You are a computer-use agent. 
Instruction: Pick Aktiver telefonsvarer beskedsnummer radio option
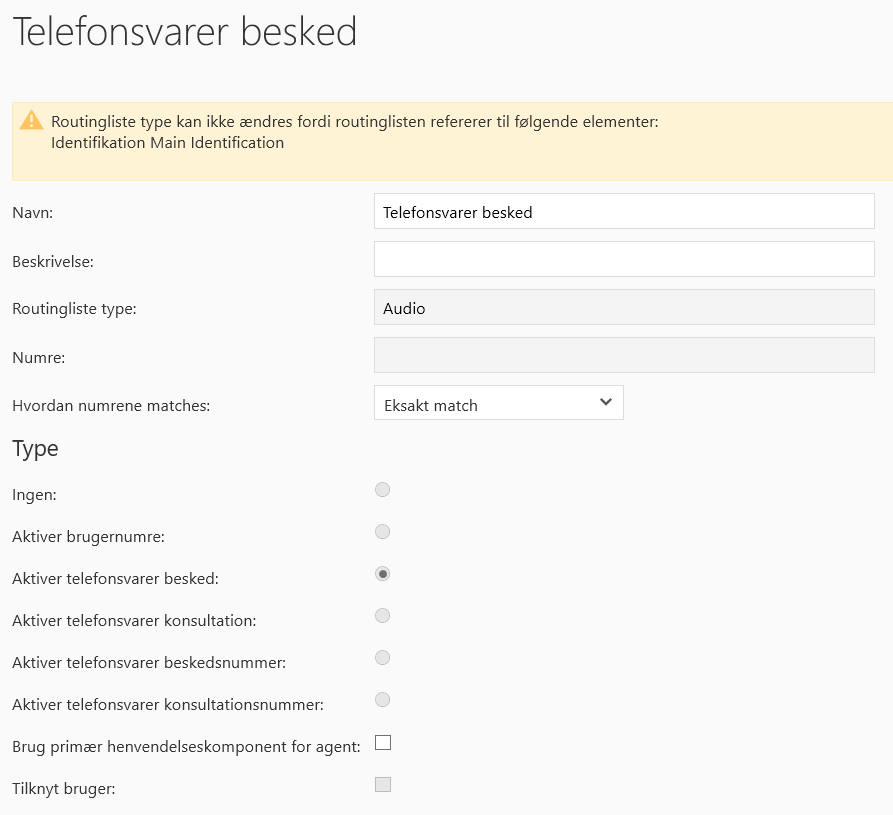tap(382, 658)
